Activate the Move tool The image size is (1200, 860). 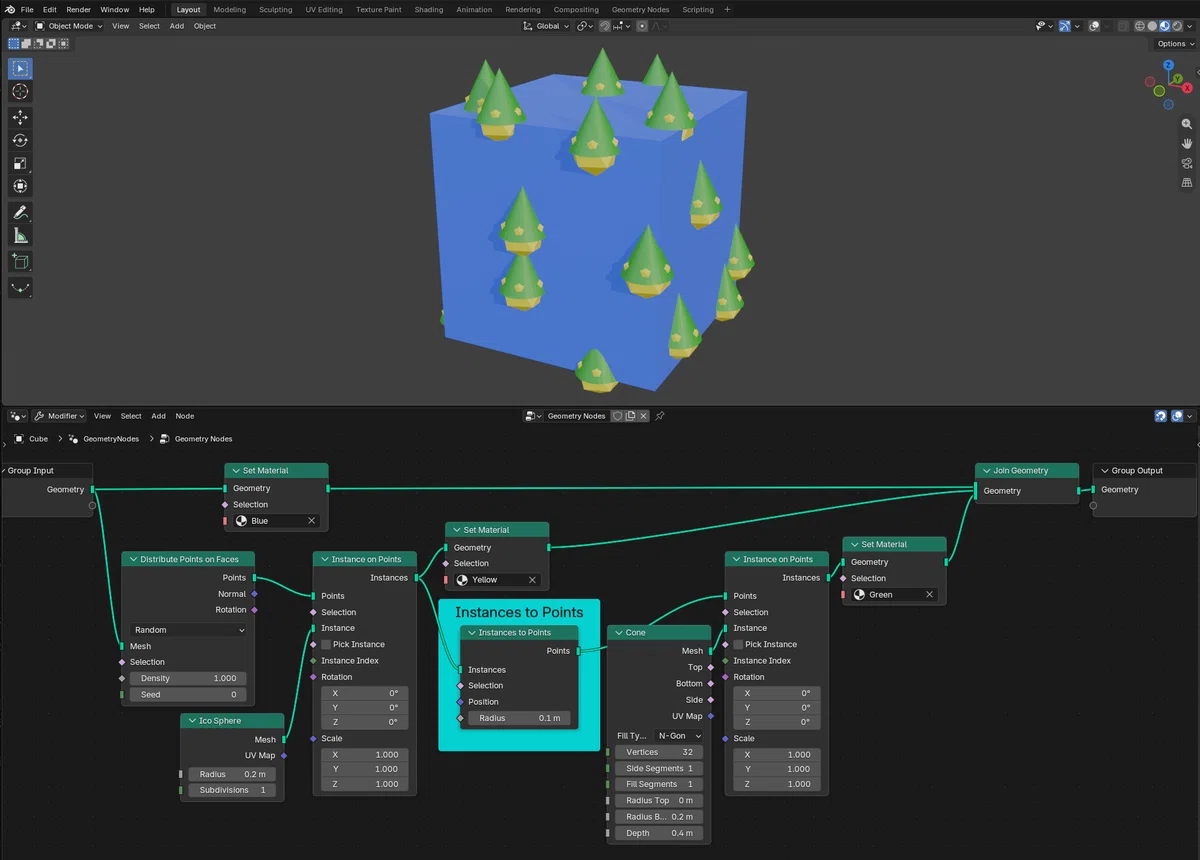tap(20, 117)
